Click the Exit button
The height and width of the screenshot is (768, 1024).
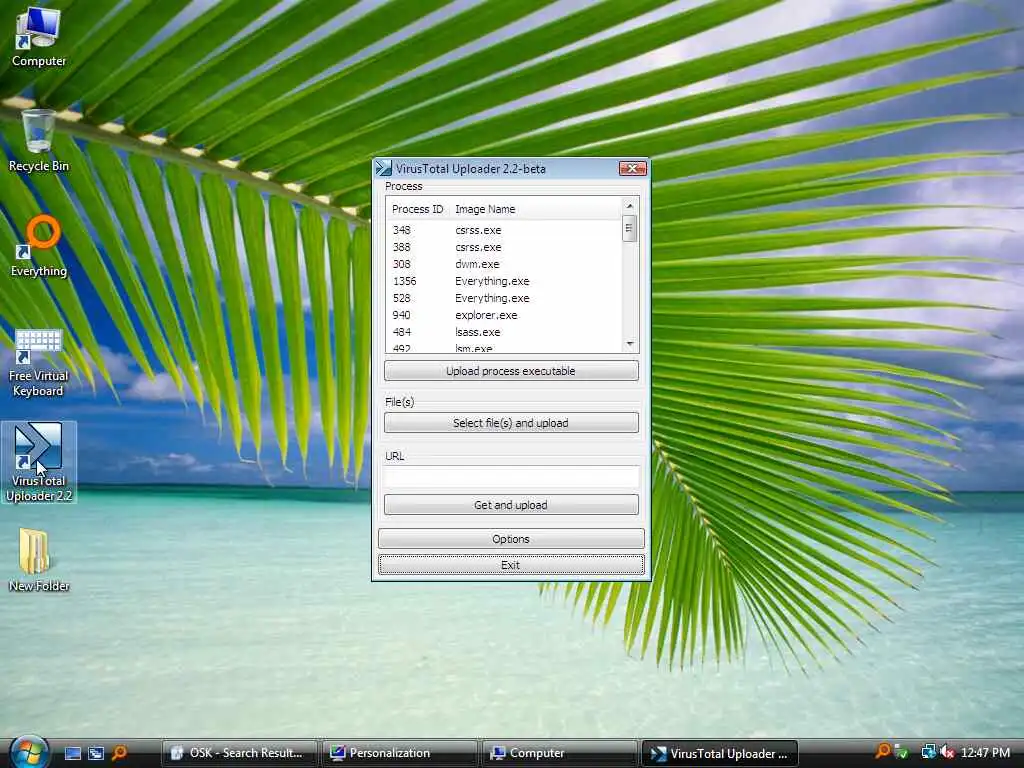[x=511, y=565]
